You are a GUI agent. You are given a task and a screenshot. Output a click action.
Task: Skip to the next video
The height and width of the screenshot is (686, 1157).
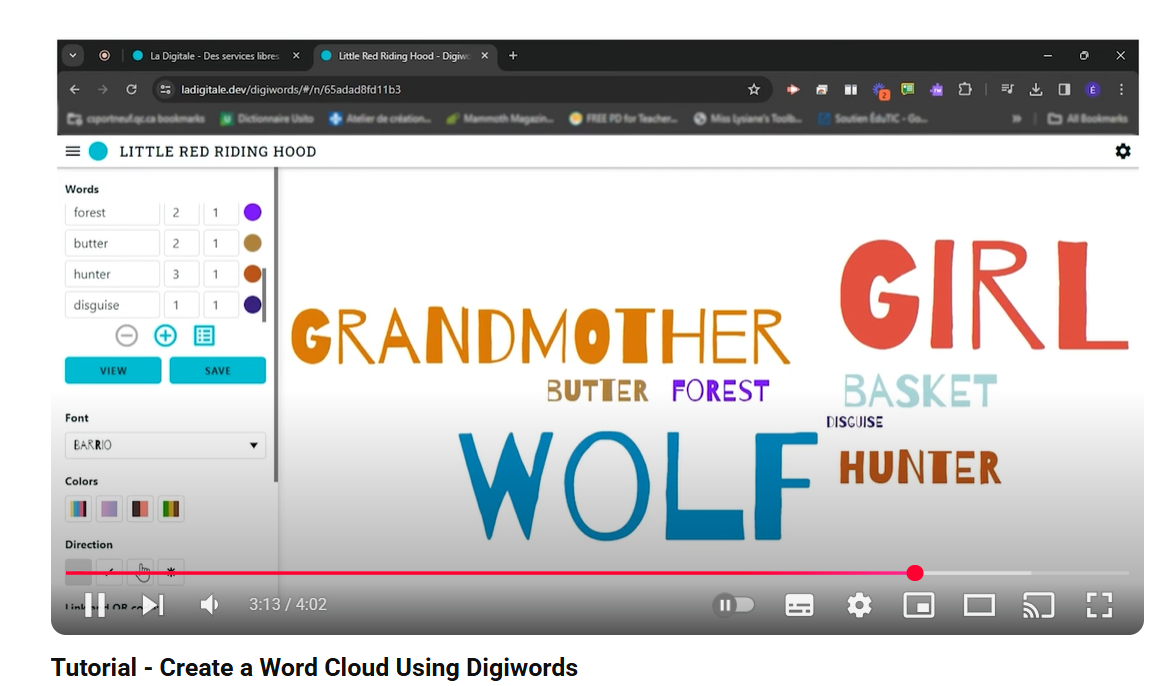152,605
